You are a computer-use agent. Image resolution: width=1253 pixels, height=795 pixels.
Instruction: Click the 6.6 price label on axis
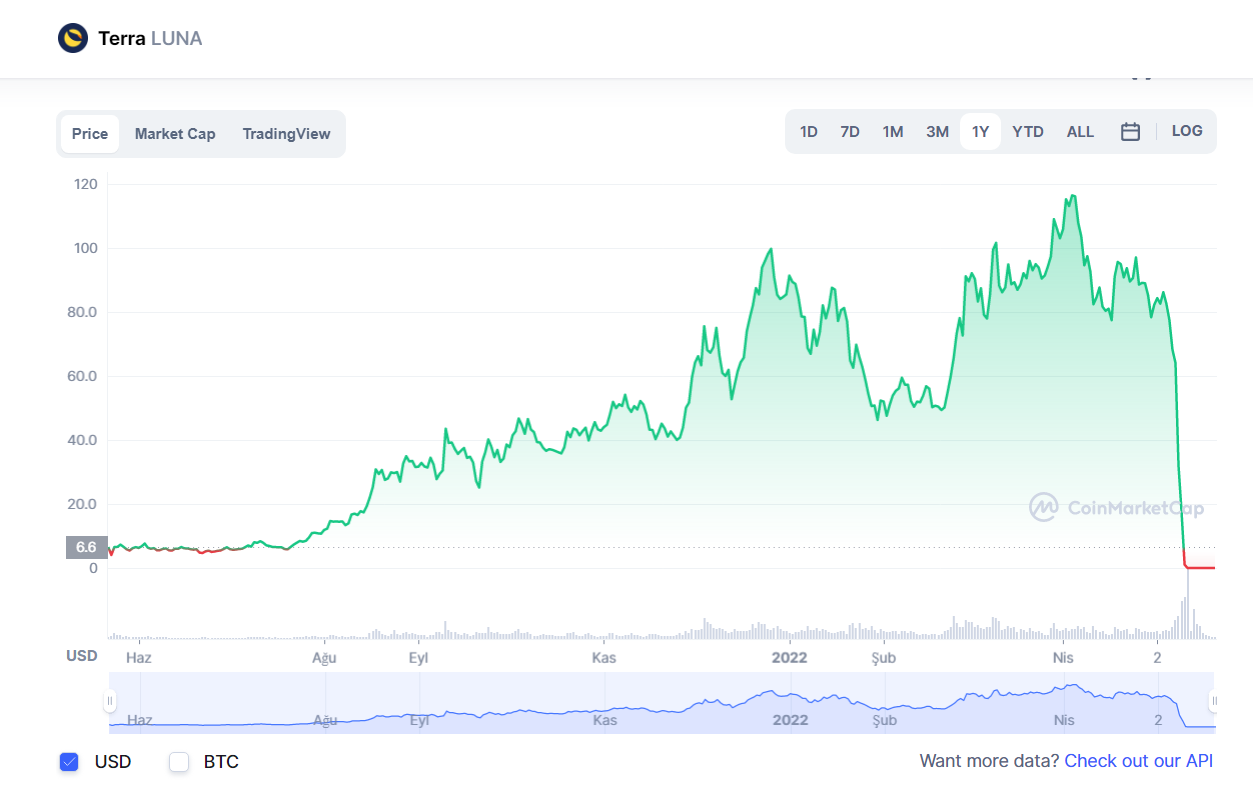click(x=86, y=547)
